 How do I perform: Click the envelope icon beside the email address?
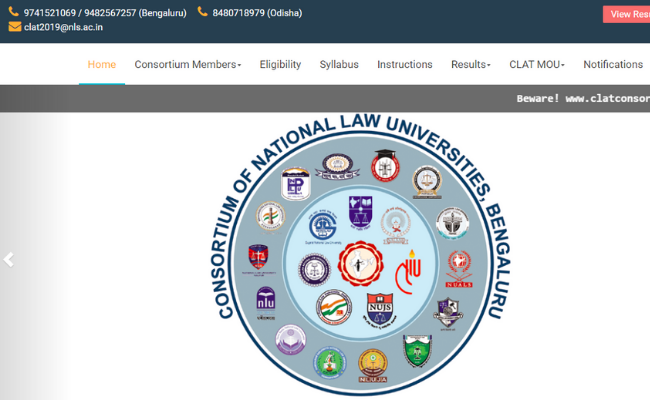click(14, 27)
